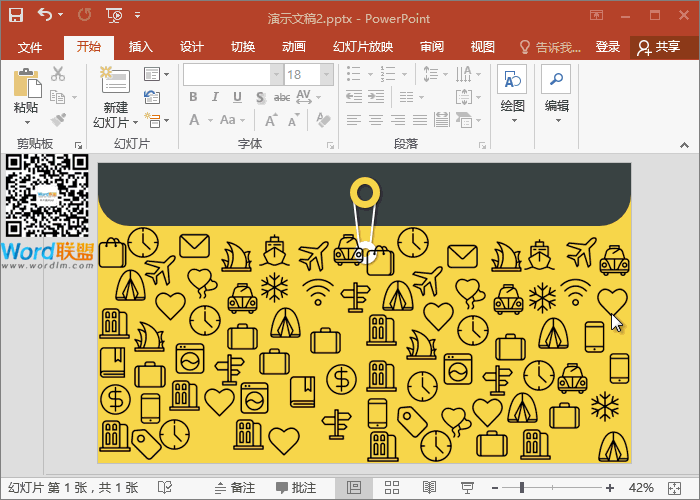This screenshot has height=500, width=700.
Task: Click the 登录 sign-in link
Action: point(608,47)
